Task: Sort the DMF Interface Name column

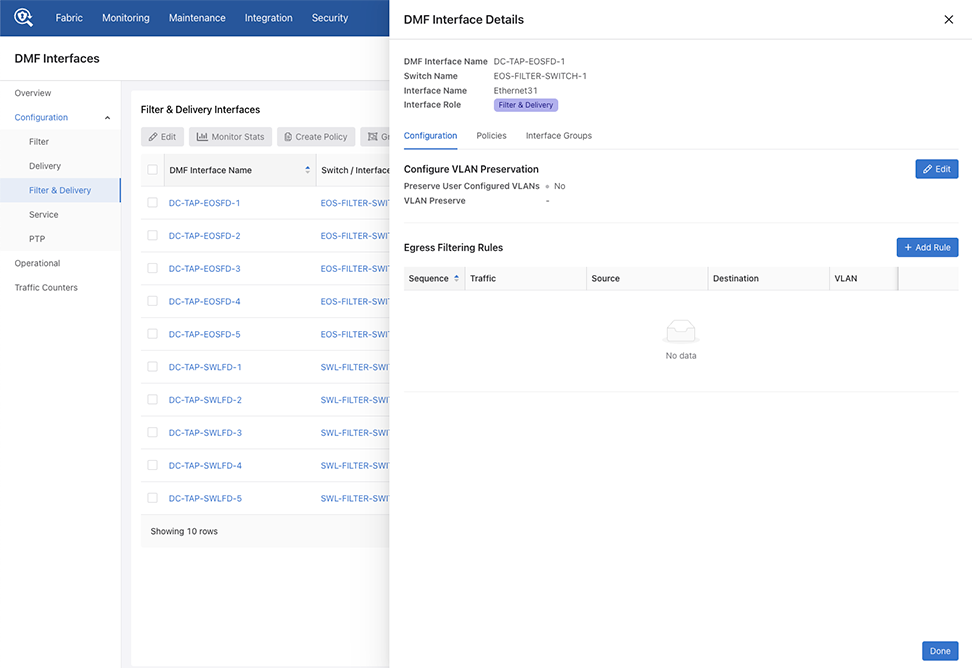Action: pos(307,170)
